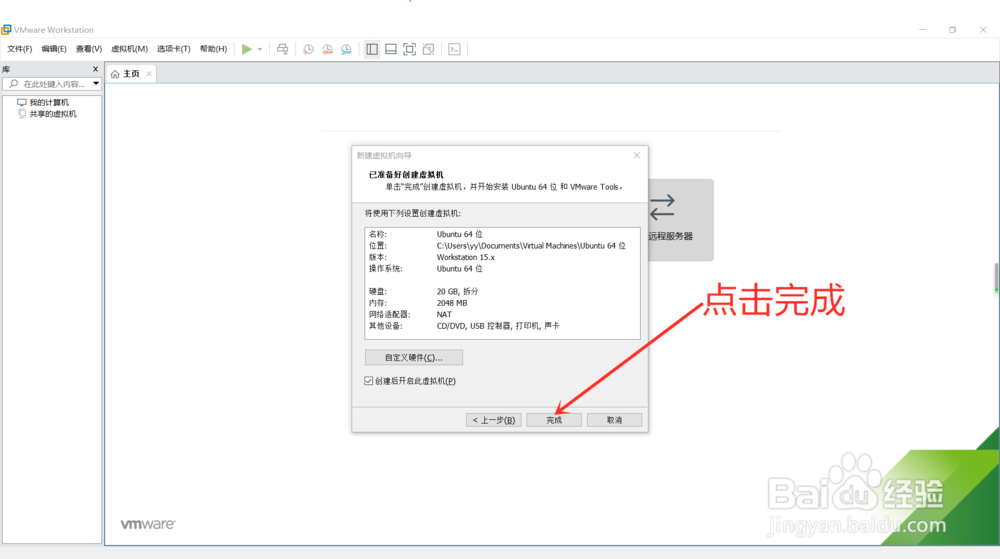Open the 帮助(H) menu
The image size is (1000, 559).
tap(213, 49)
